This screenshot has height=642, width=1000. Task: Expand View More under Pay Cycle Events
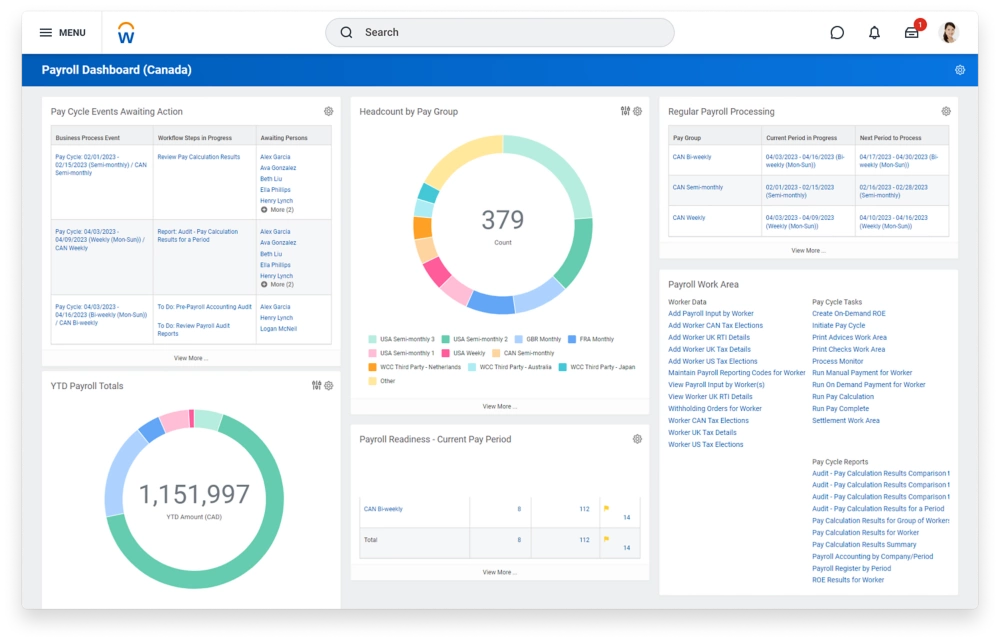pos(191,357)
